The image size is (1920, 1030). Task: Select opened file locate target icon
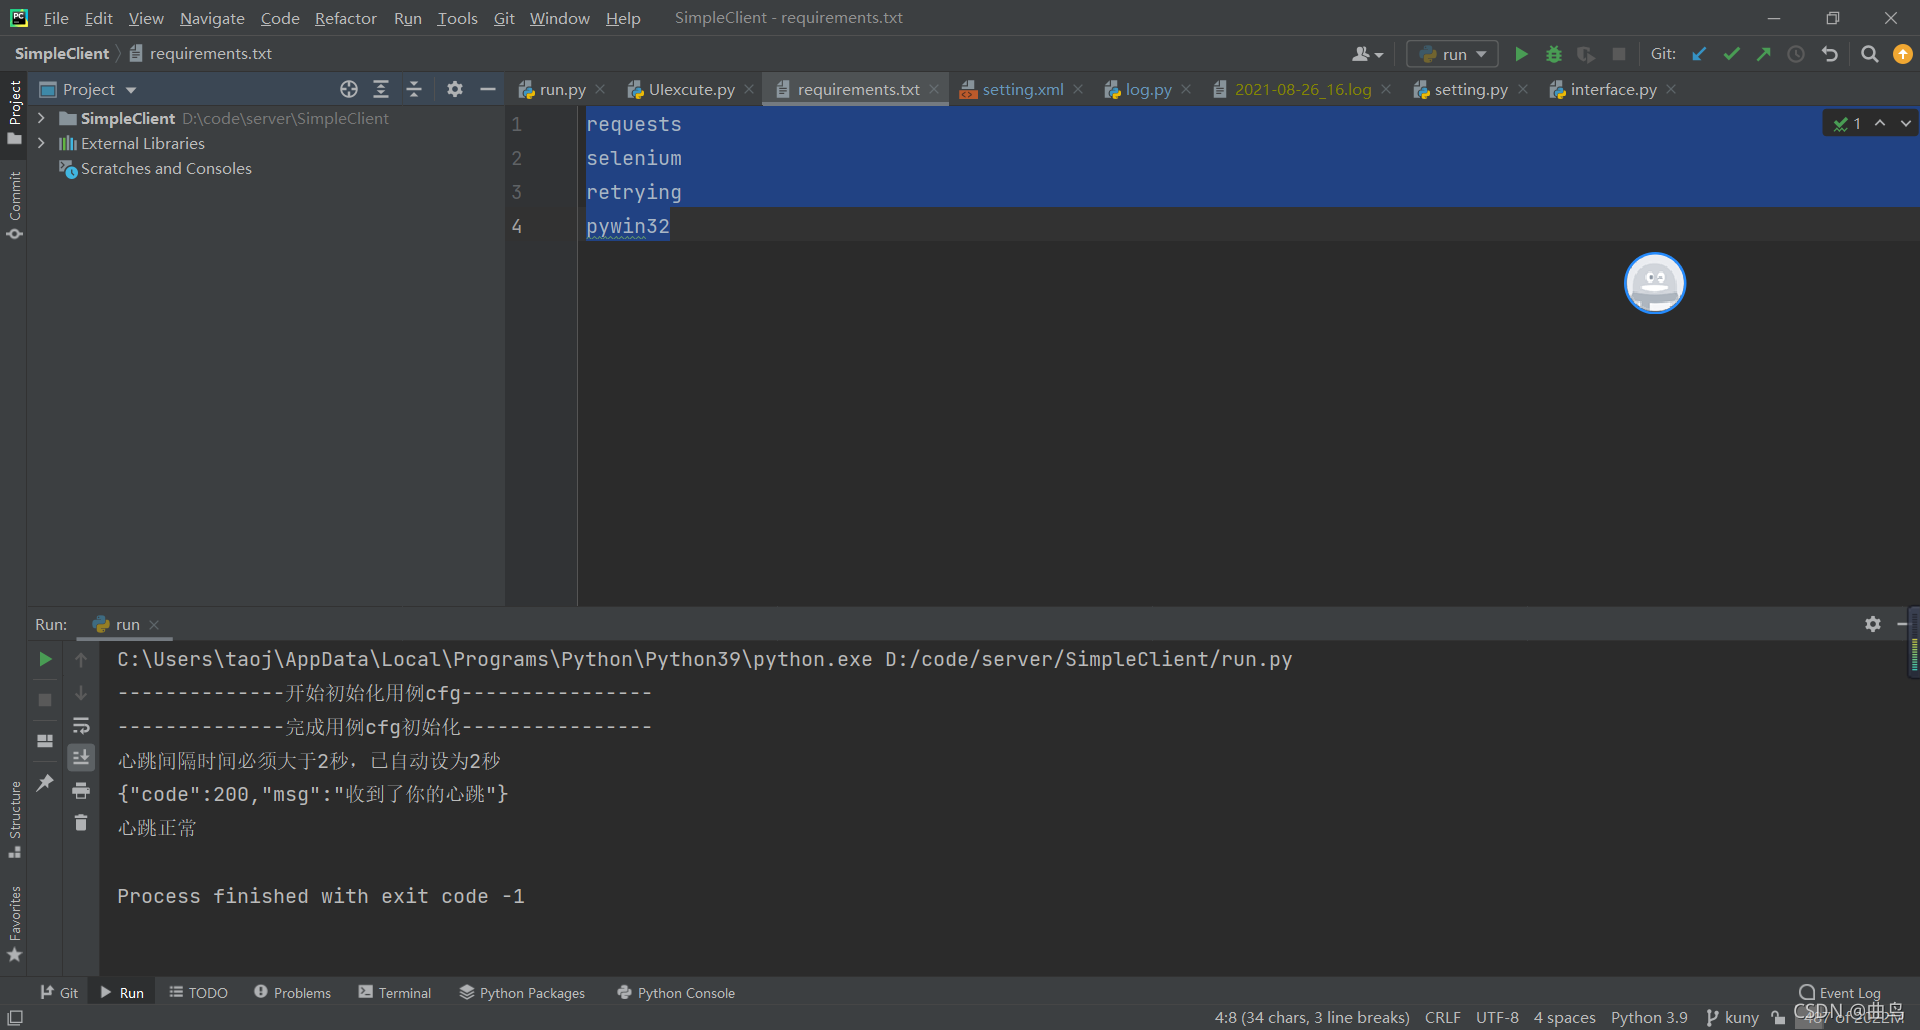(349, 89)
